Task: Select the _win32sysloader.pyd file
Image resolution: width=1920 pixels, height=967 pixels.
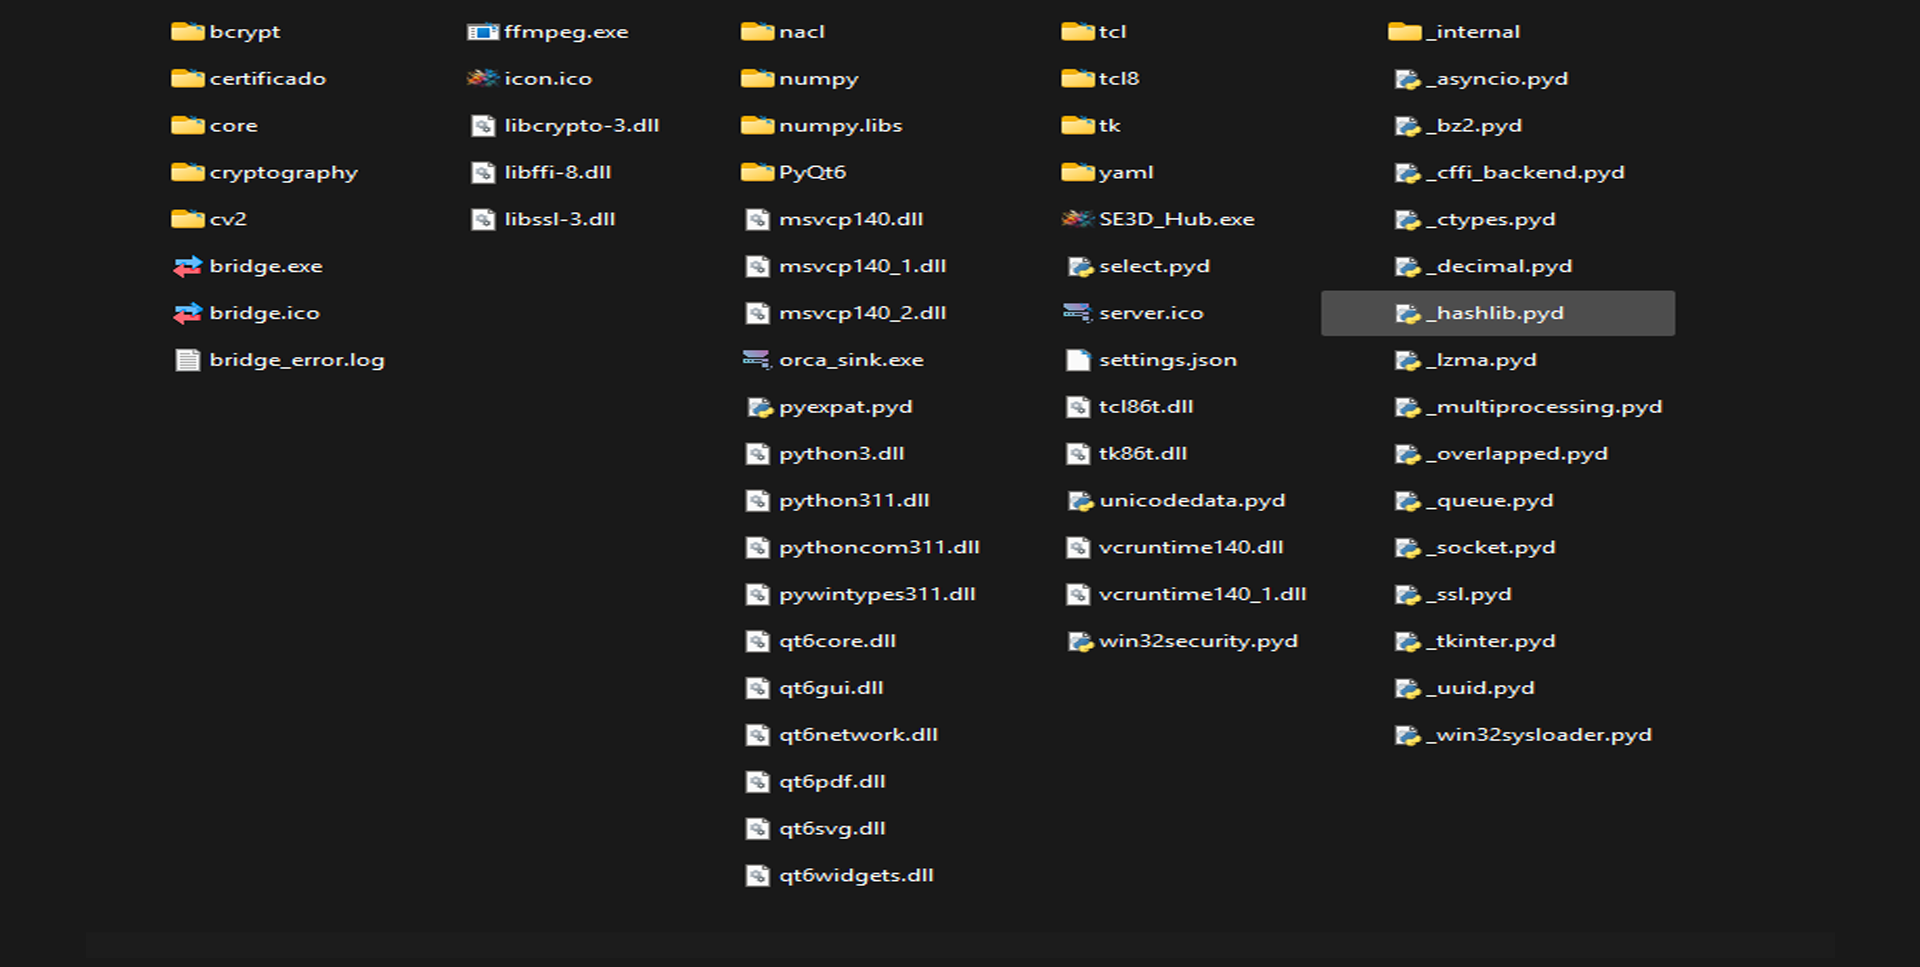Action: [x=1542, y=735]
